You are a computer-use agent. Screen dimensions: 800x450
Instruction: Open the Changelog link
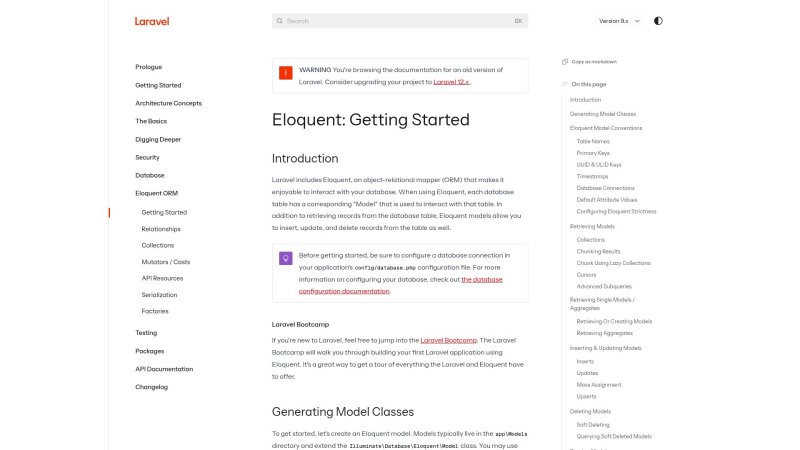152,387
